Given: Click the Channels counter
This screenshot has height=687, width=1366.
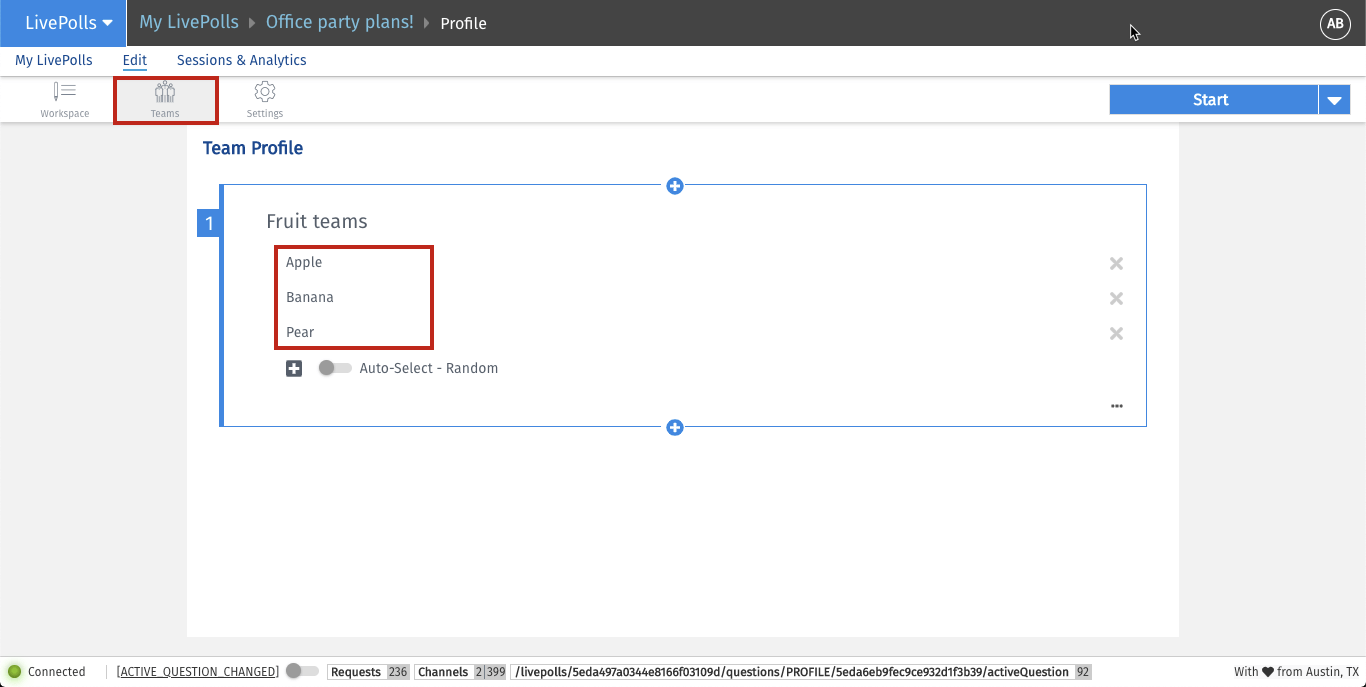Looking at the screenshot, I should point(462,672).
